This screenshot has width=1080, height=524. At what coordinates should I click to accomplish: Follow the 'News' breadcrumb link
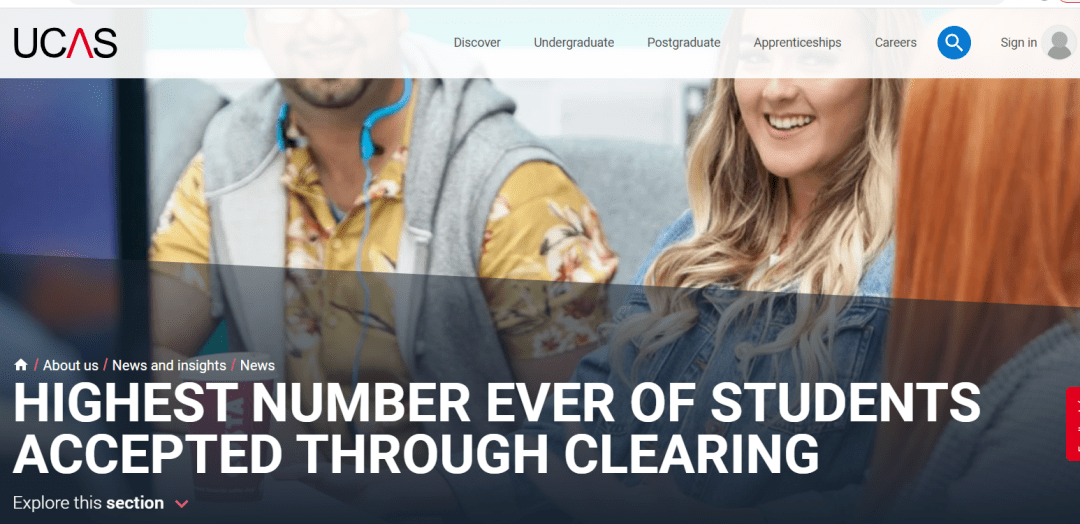pyautogui.click(x=257, y=366)
